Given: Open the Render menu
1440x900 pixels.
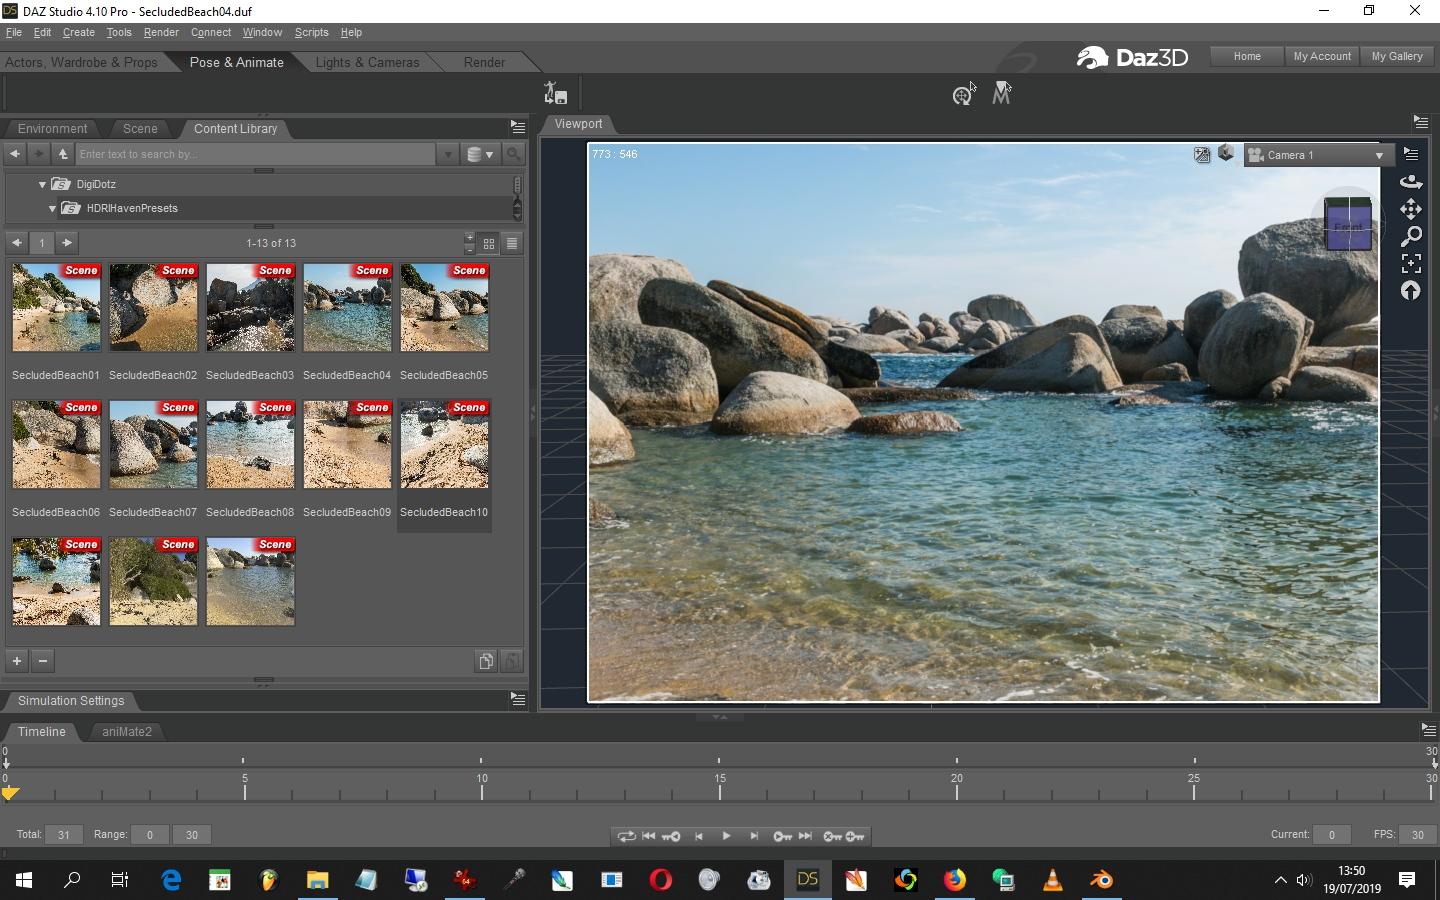Looking at the screenshot, I should tap(160, 32).
